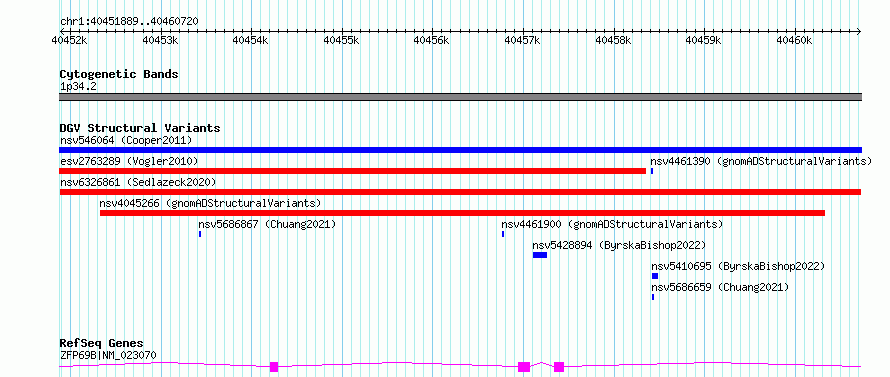Click the second ZFP69B magenta exon

click(x=524, y=367)
